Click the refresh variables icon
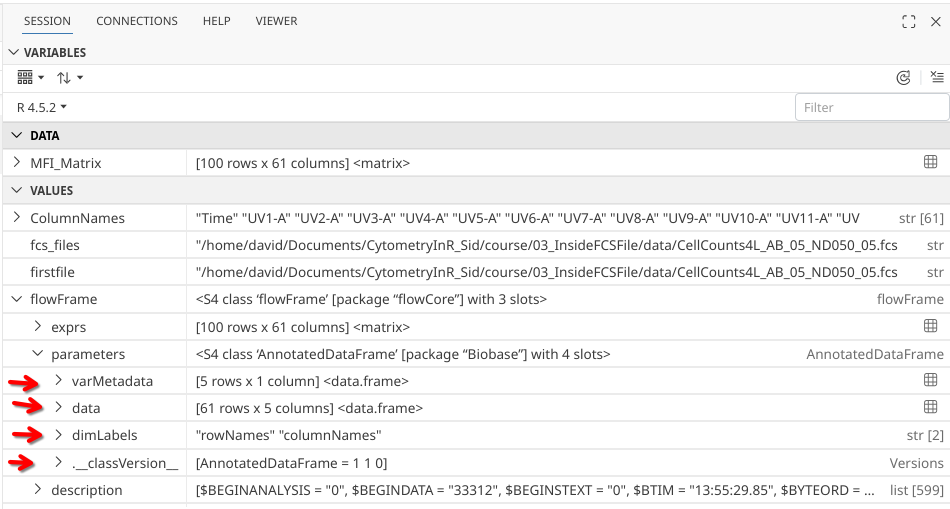Viewport: 950px width, 509px height. coord(904,78)
